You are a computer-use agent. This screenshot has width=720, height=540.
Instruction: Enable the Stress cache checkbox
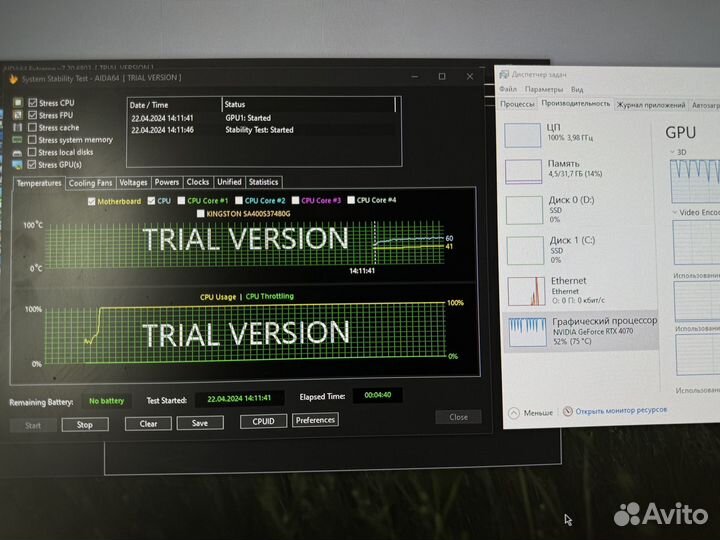(32, 127)
